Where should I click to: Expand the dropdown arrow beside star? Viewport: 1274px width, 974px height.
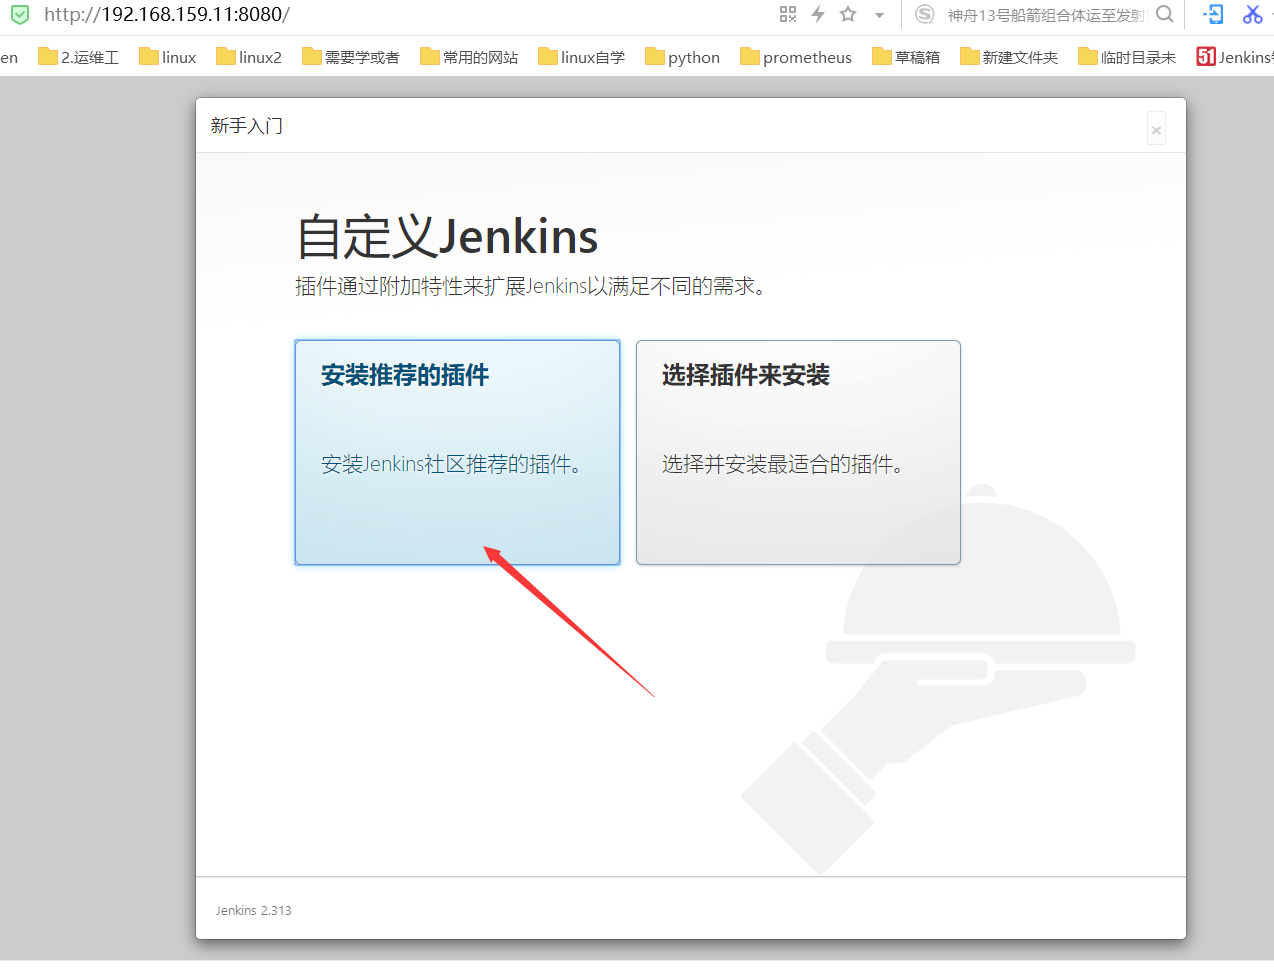click(x=879, y=15)
